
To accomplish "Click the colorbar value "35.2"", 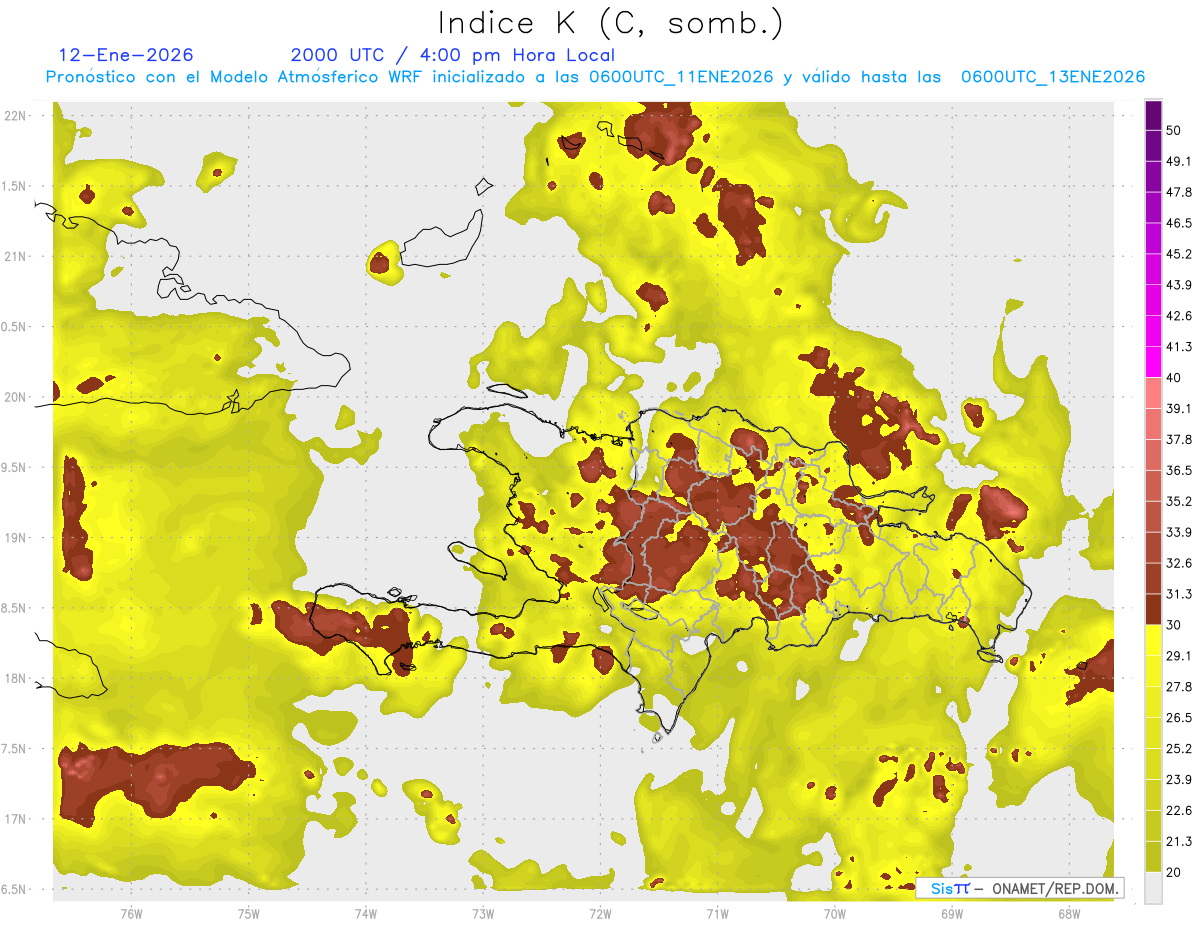I will point(1179,502).
